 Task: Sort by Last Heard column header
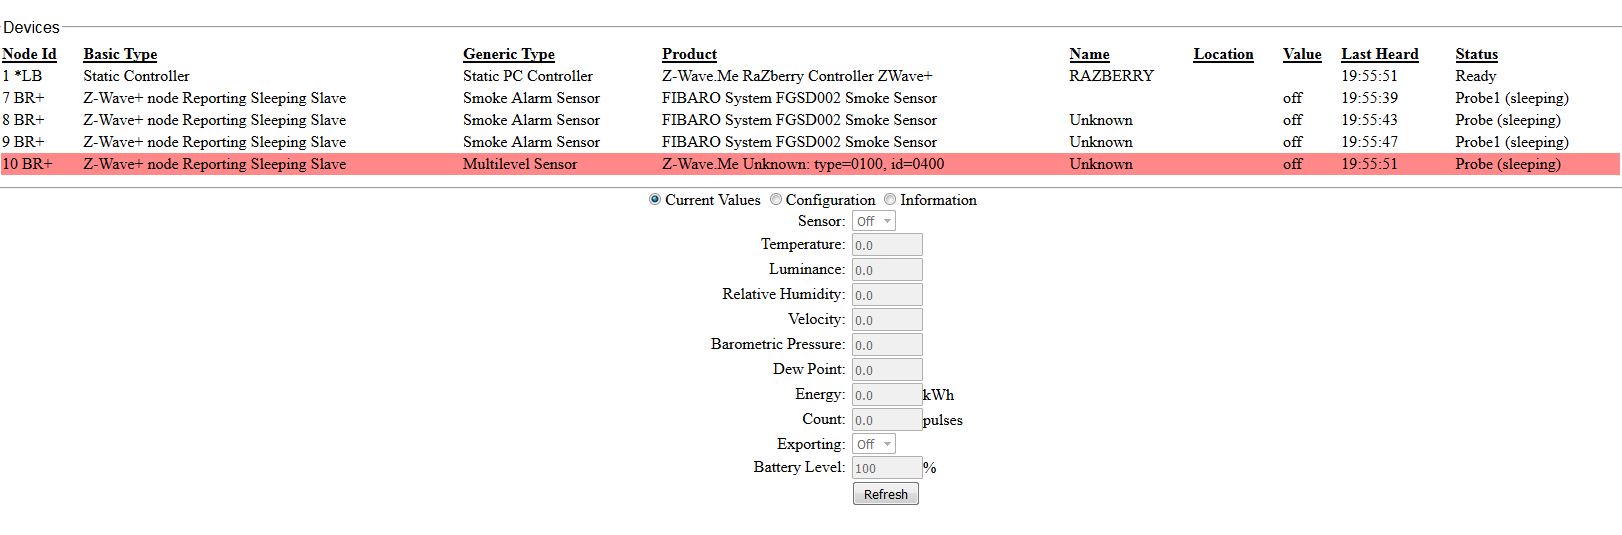point(1379,54)
